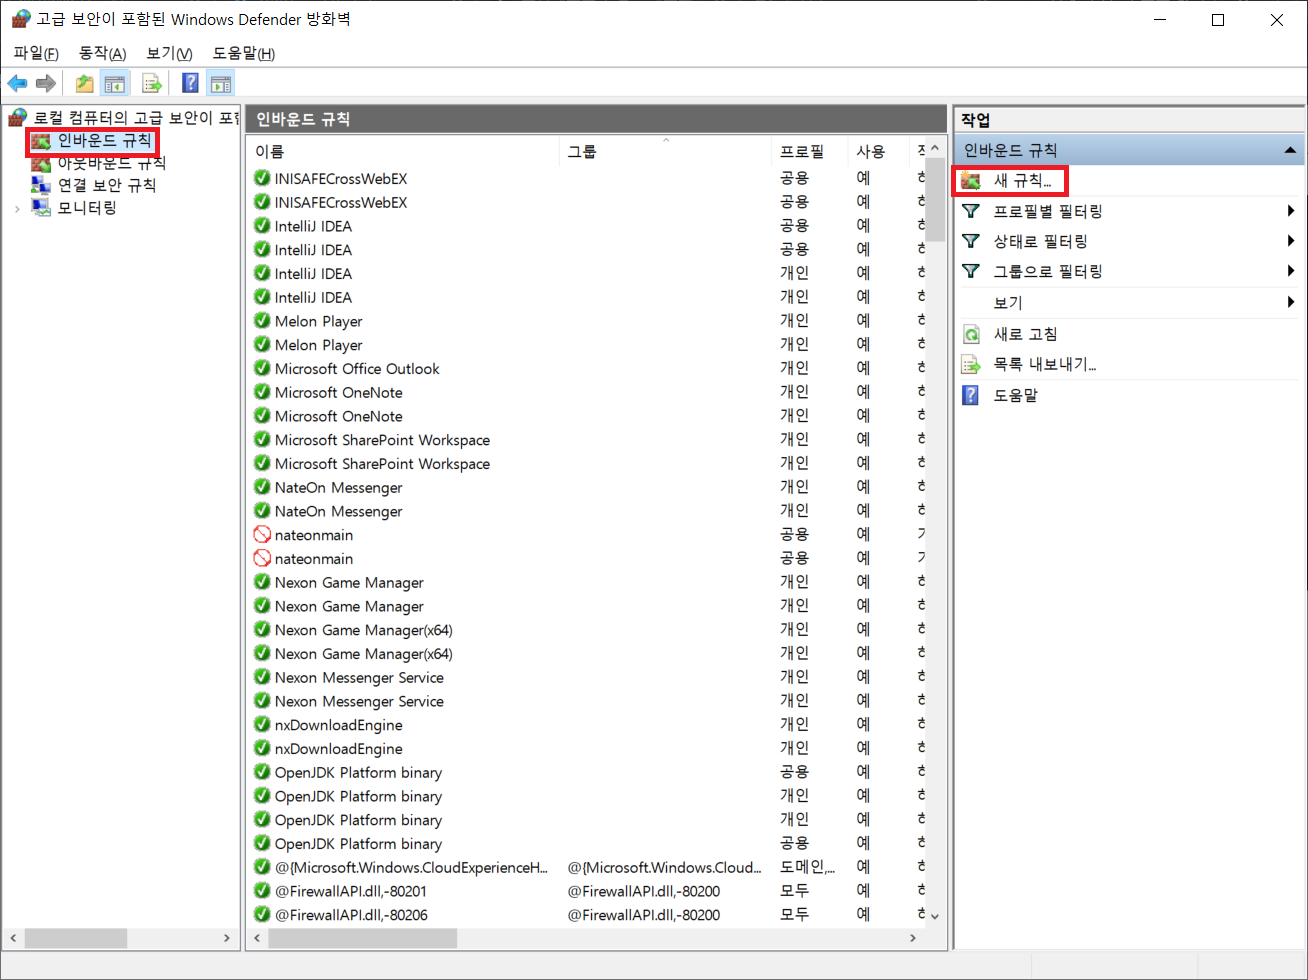Screen dimensions: 1308x980
Task: Click the gray Forward arrow in toolbar
Action: (45, 83)
